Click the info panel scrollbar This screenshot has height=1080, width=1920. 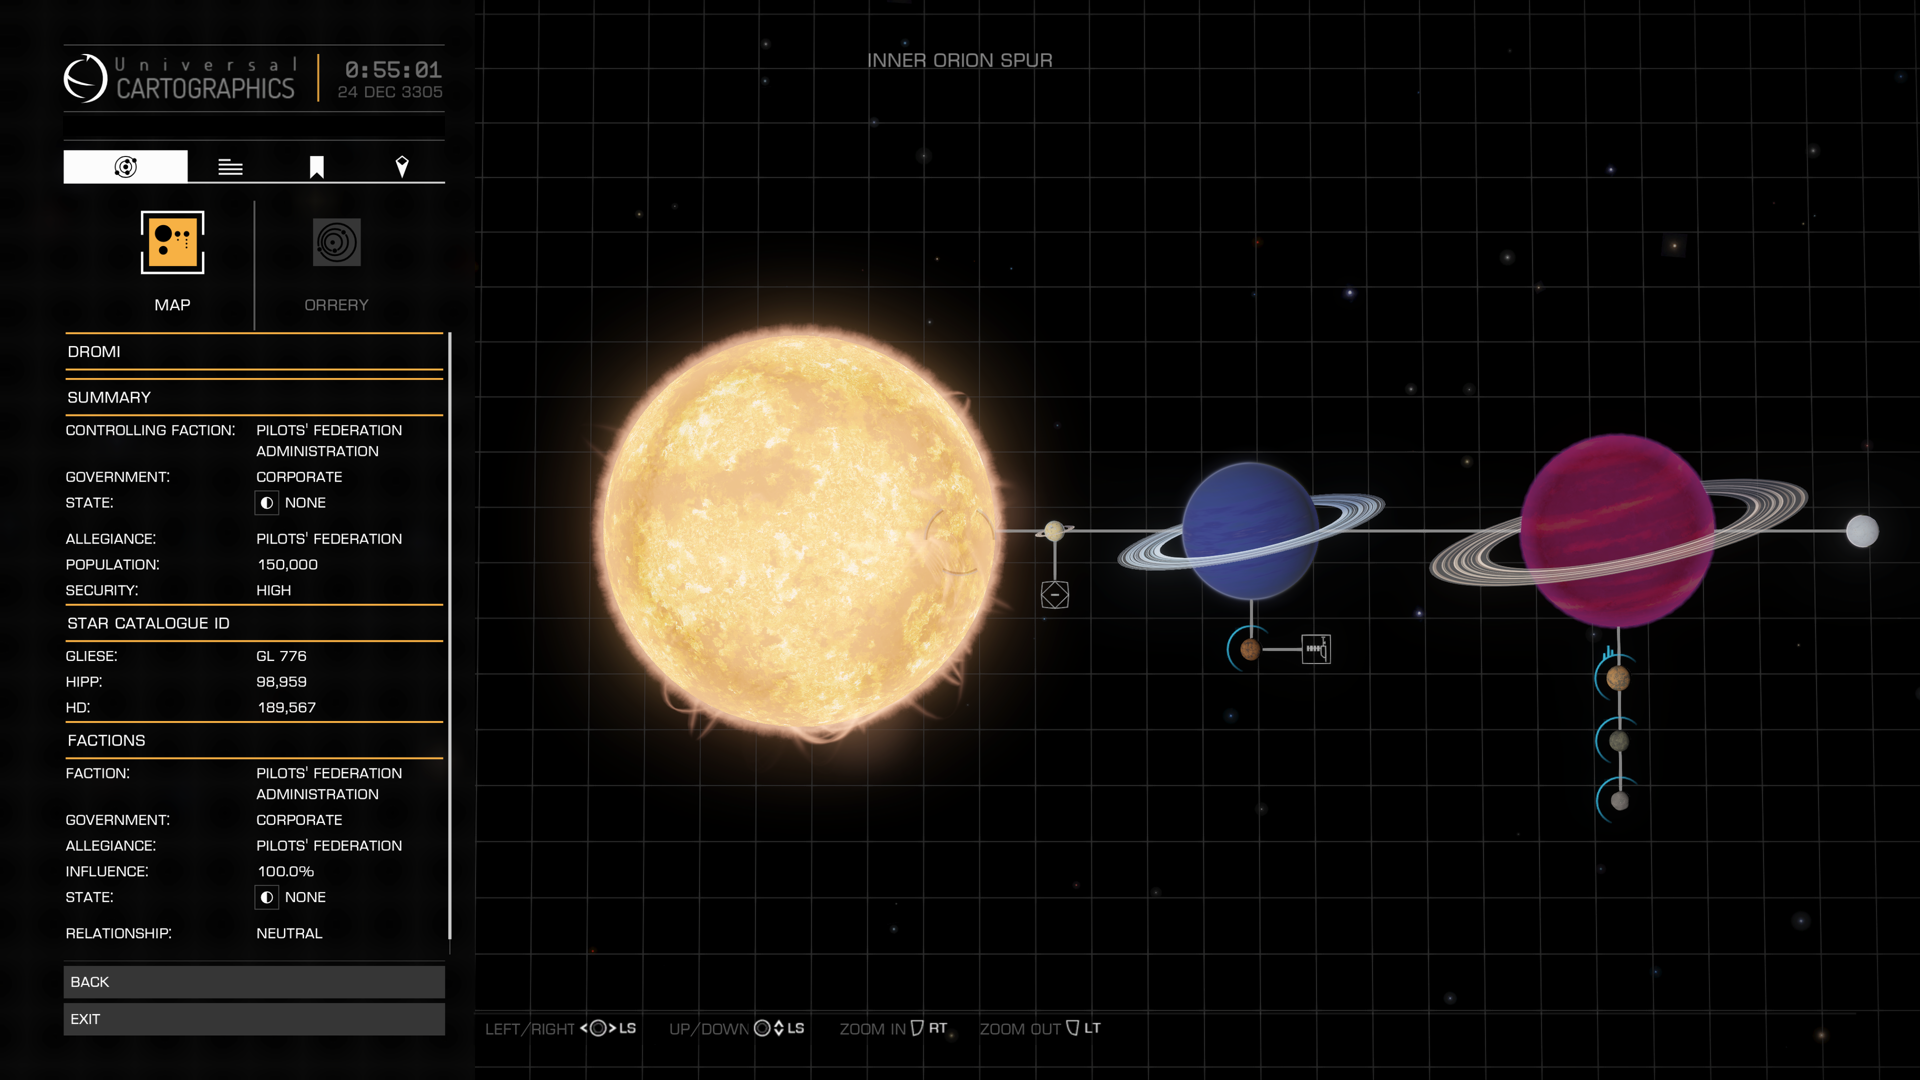coord(450,635)
